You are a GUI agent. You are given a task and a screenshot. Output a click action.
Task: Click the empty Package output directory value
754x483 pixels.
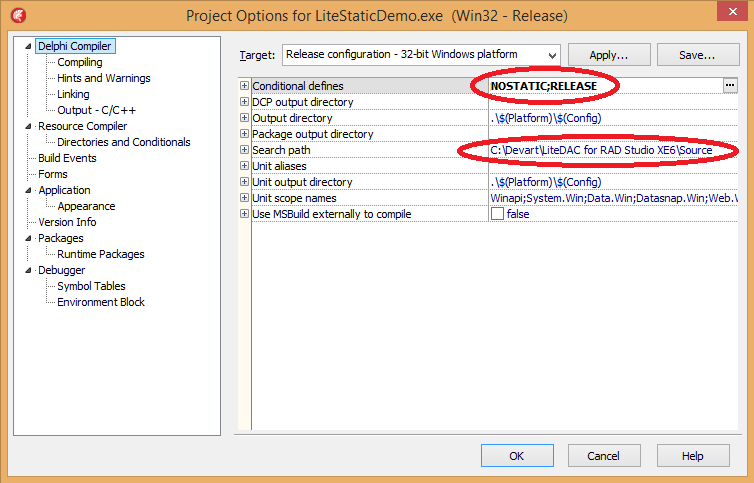[613, 134]
